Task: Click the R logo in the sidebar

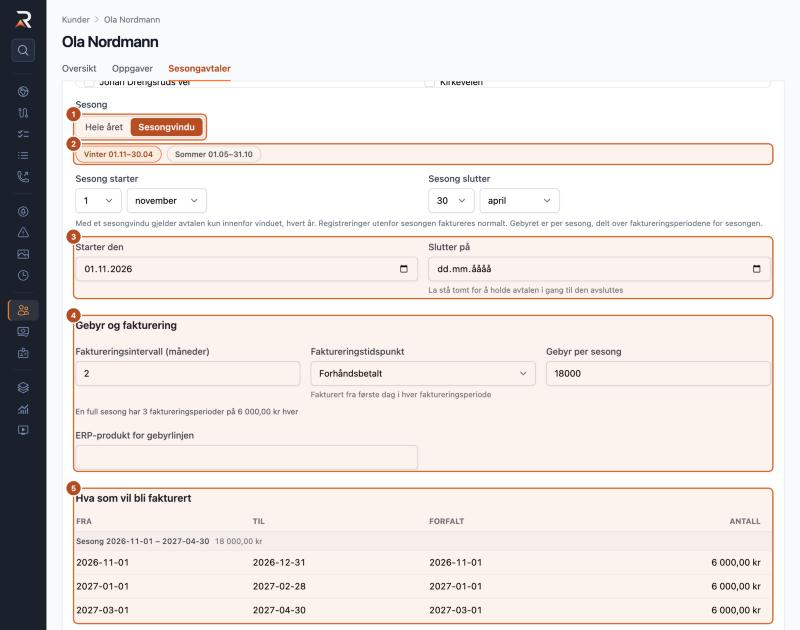Action: (23, 19)
